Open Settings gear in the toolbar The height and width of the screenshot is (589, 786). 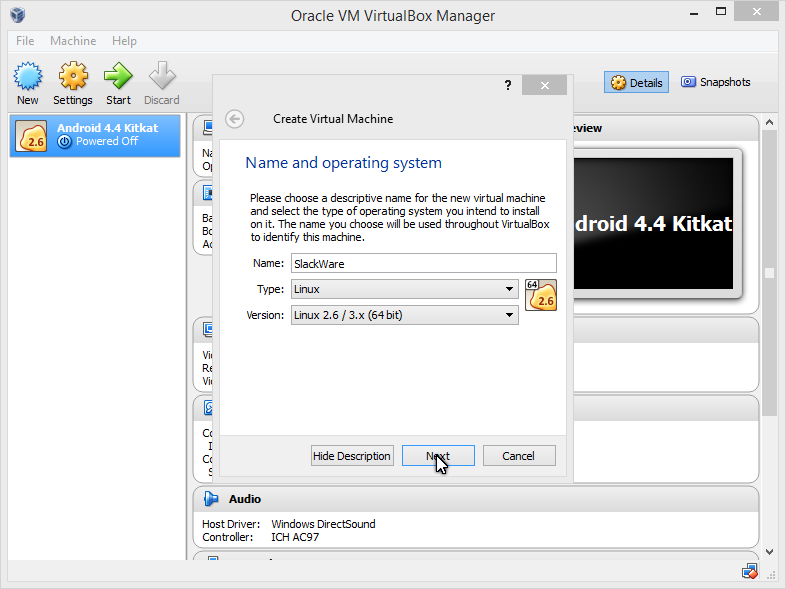coord(73,76)
